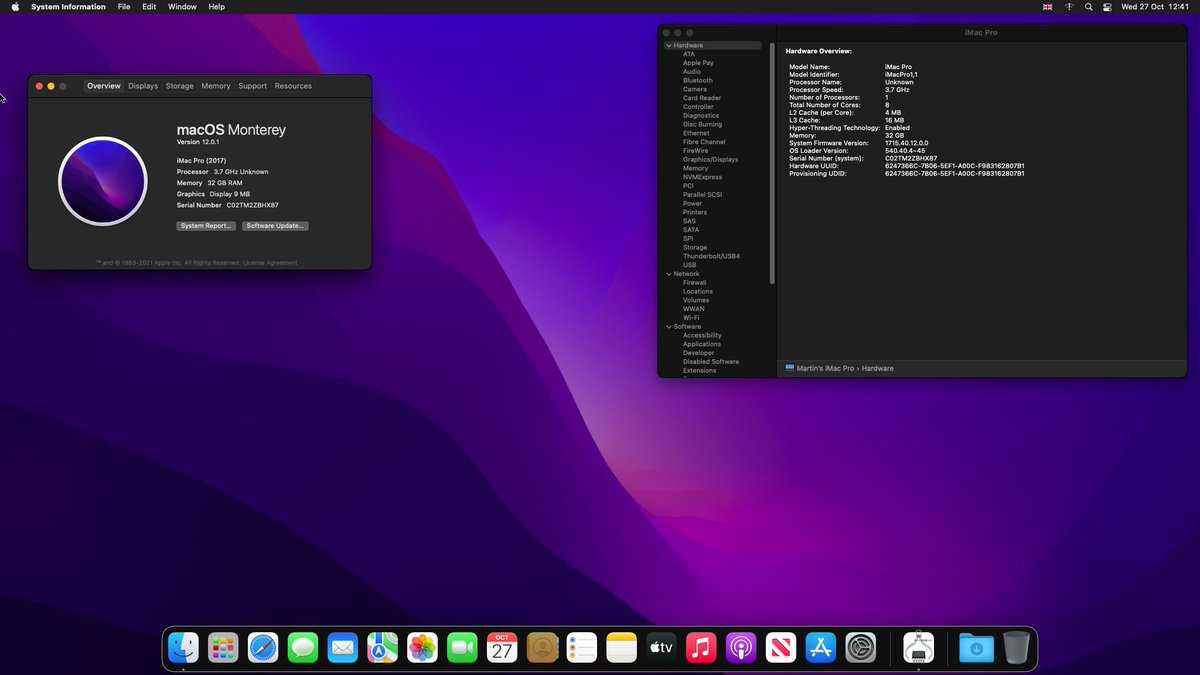Select Ethernet in Hardware sidebar
The width and height of the screenshot is (1200, 675).
pos(696,133)
